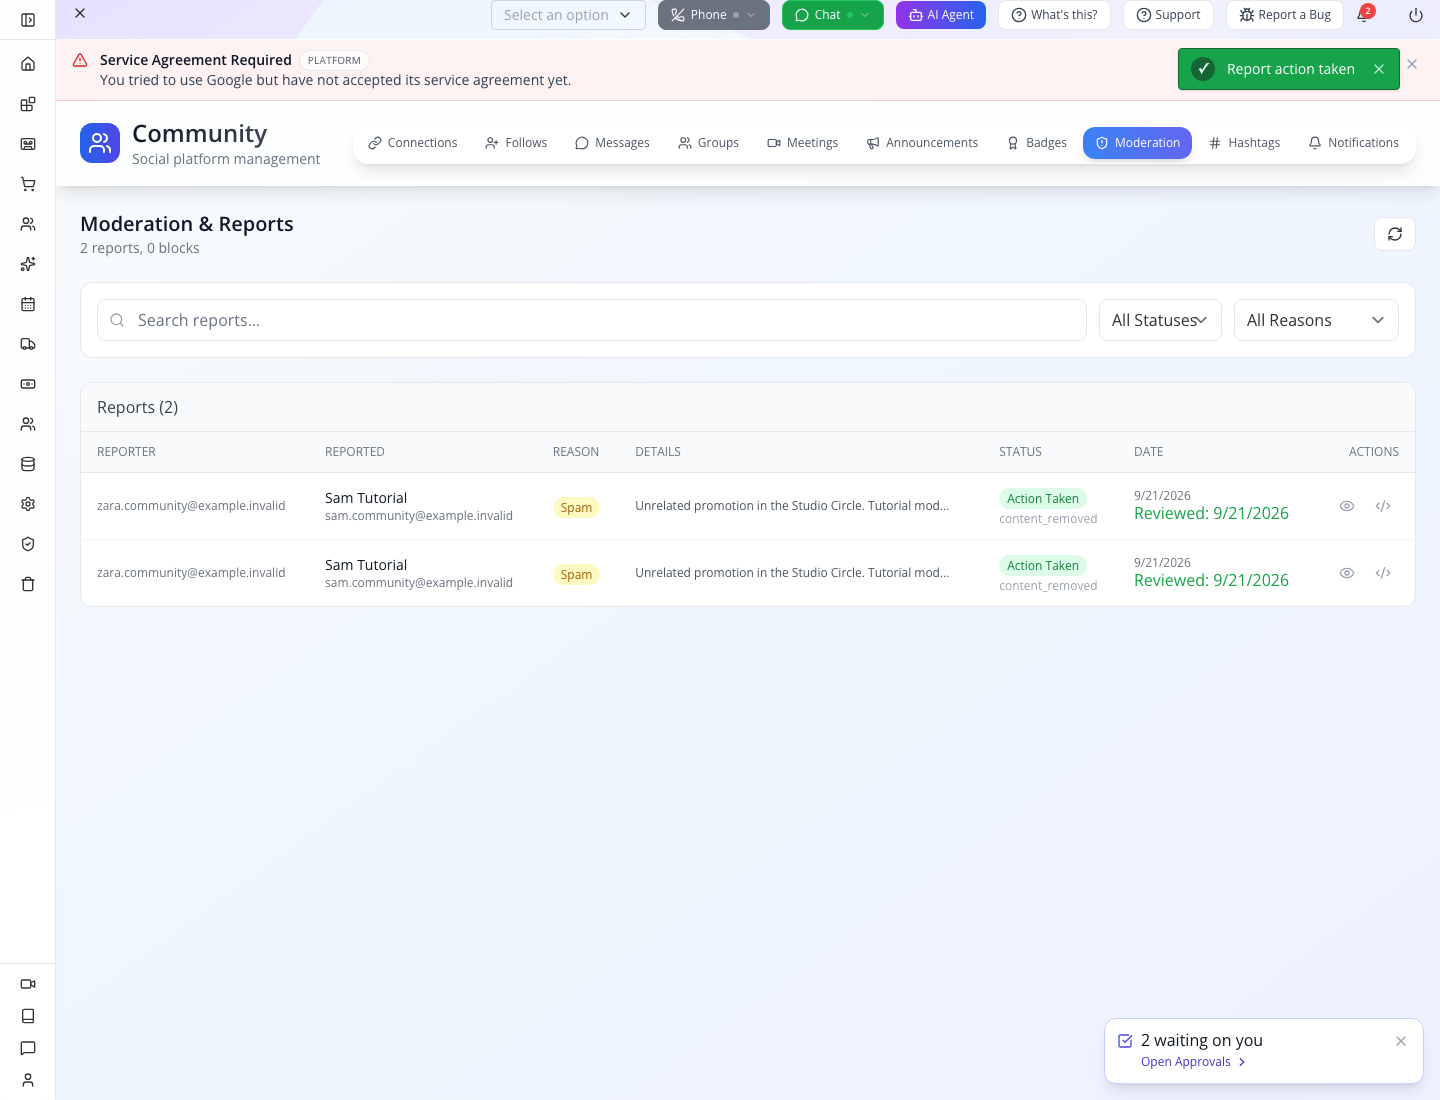Open Approvals link in waiting popup
The image size is (1440, 1100).
click(x=1193, y=1062)
